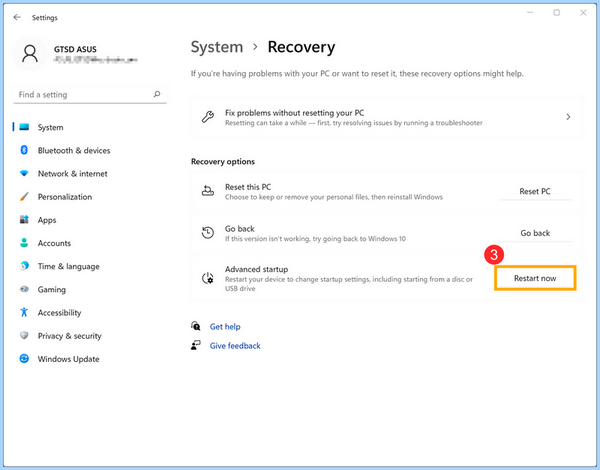The image size is (600, 470).
Task: Click the Get help icon
Action: 196,326
